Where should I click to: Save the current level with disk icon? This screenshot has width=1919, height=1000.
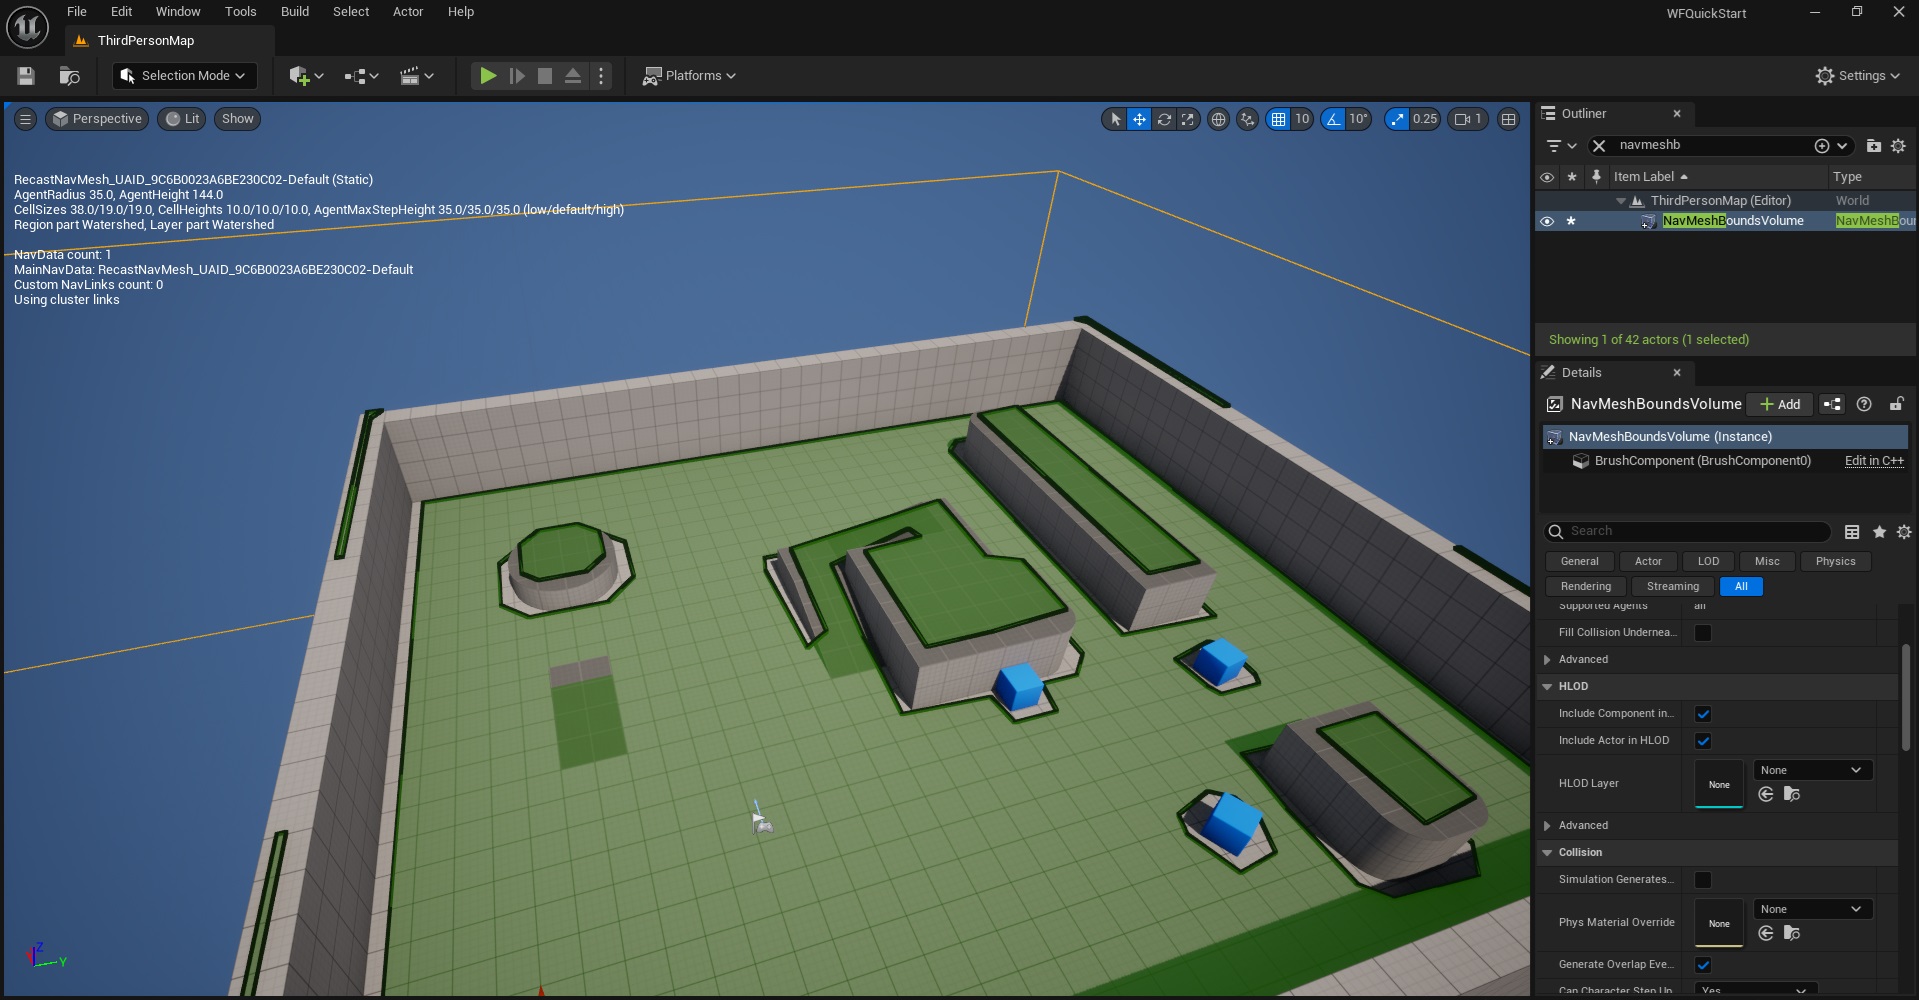point(26,76)
